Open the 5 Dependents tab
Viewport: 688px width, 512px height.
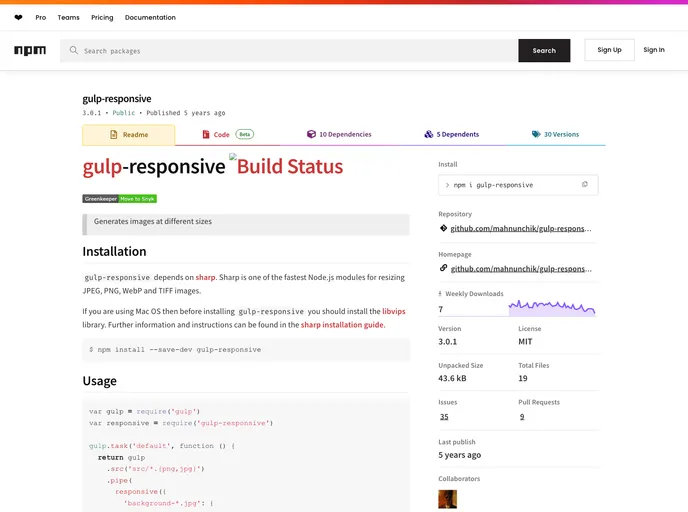point(452,134)
